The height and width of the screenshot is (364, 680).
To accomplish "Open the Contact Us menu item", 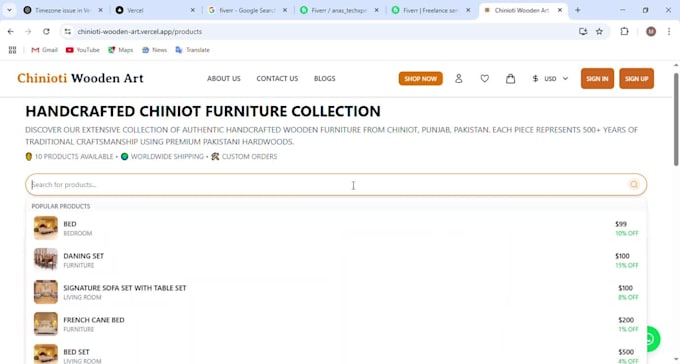I will [277, 79].
